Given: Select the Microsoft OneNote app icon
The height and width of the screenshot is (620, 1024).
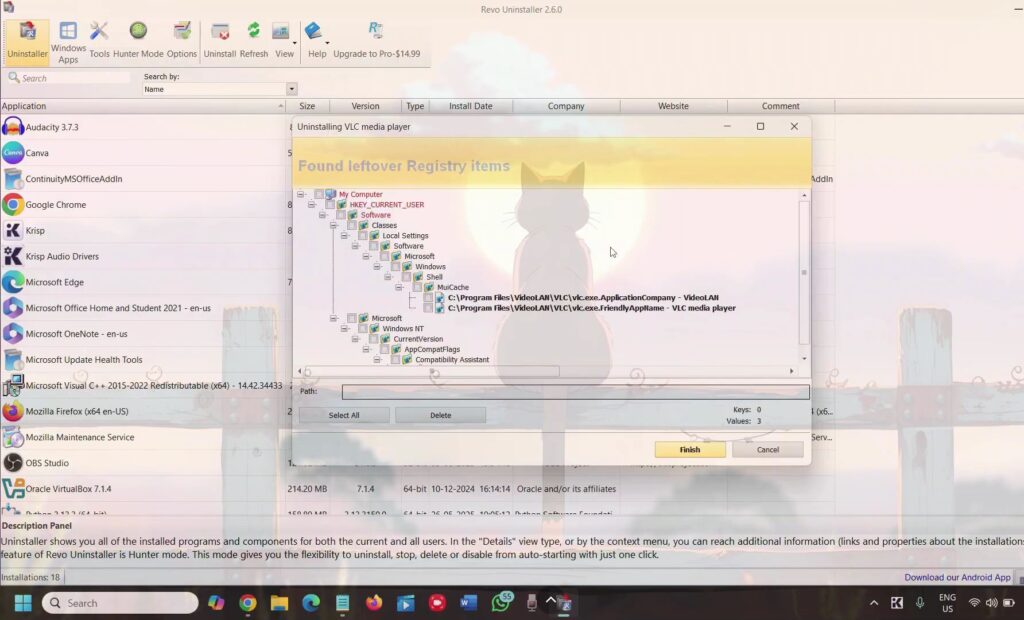Looking at the screenshot, I should [x=12, y=334].
